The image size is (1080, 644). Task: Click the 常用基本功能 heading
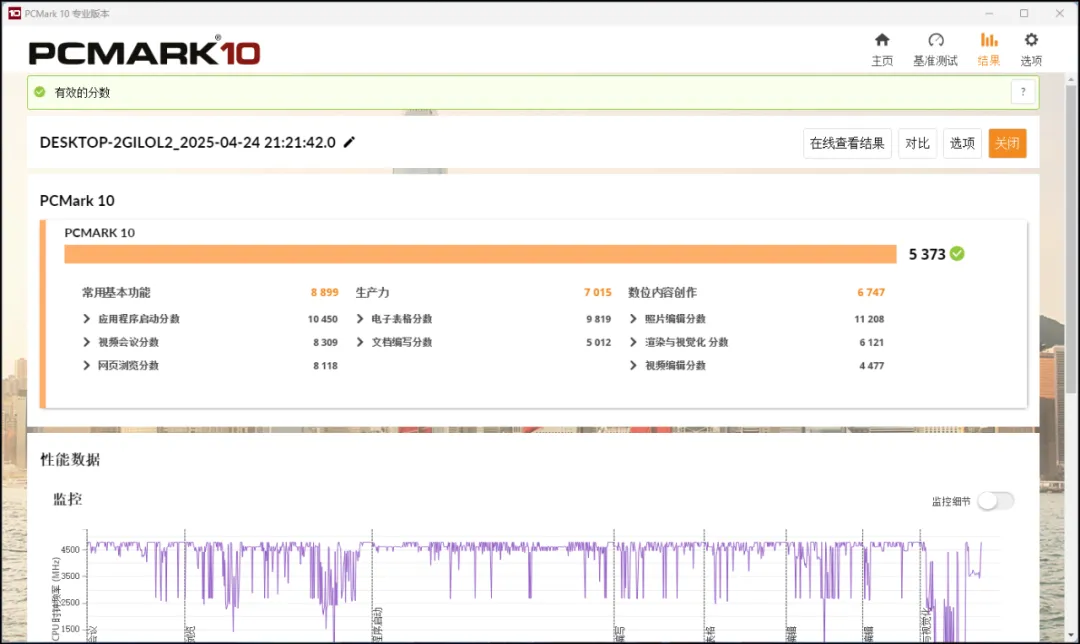(x=116, y=292)
